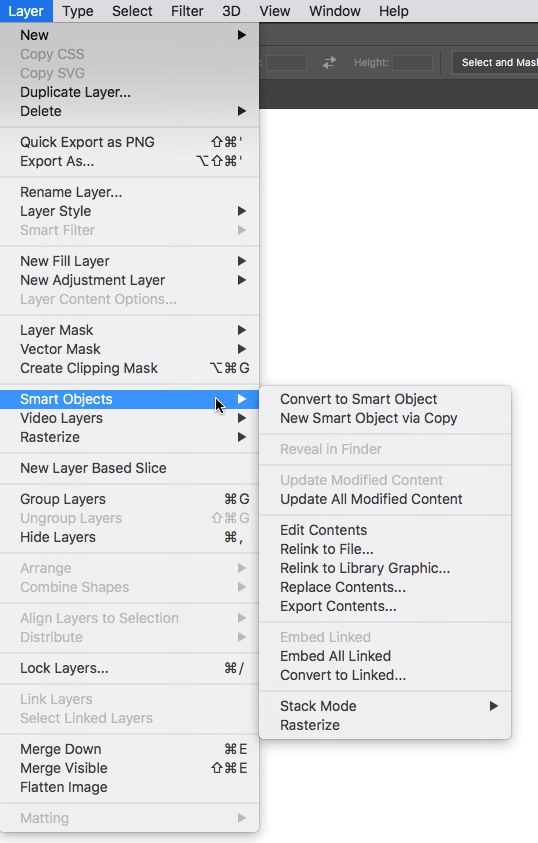Screen dimensions: 538x843
Task: Expand the Layer Mask submenu
Action: [130, 330]
